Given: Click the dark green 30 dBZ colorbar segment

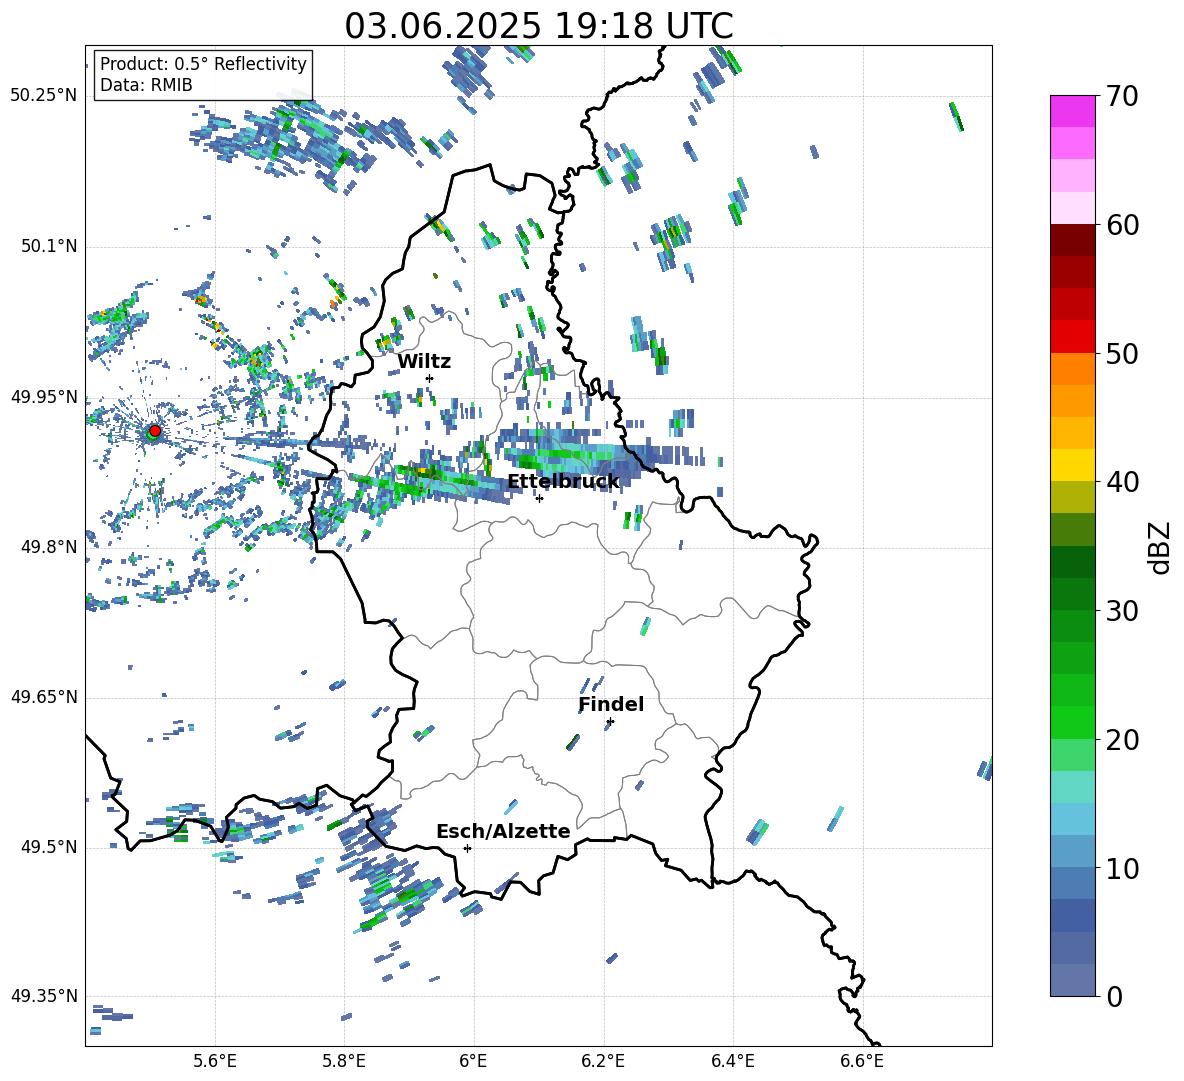Looking at the screenshot, I should click(1073, 593).
